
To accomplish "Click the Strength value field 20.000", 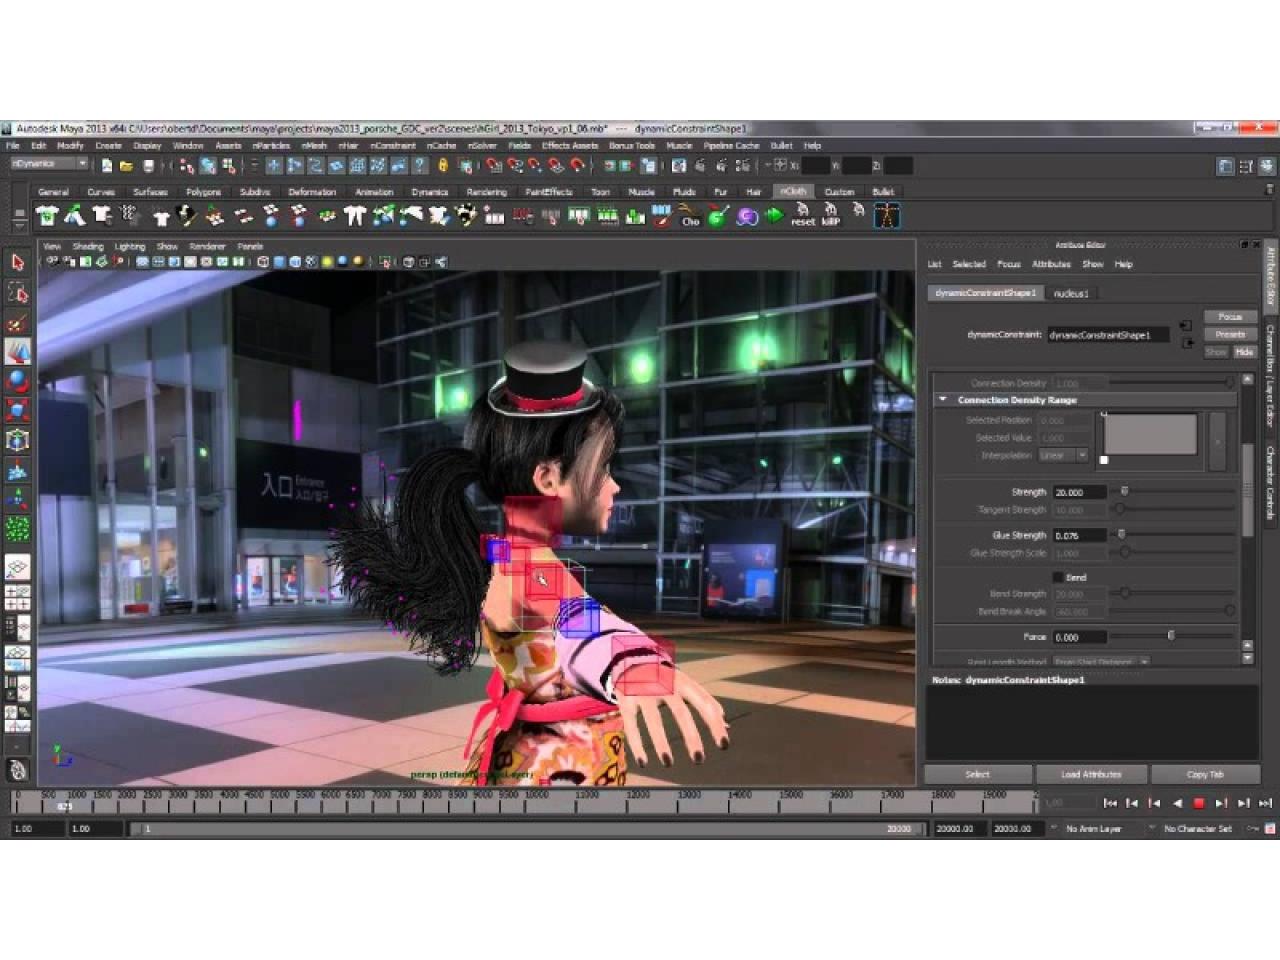I will click(1080, 493).
